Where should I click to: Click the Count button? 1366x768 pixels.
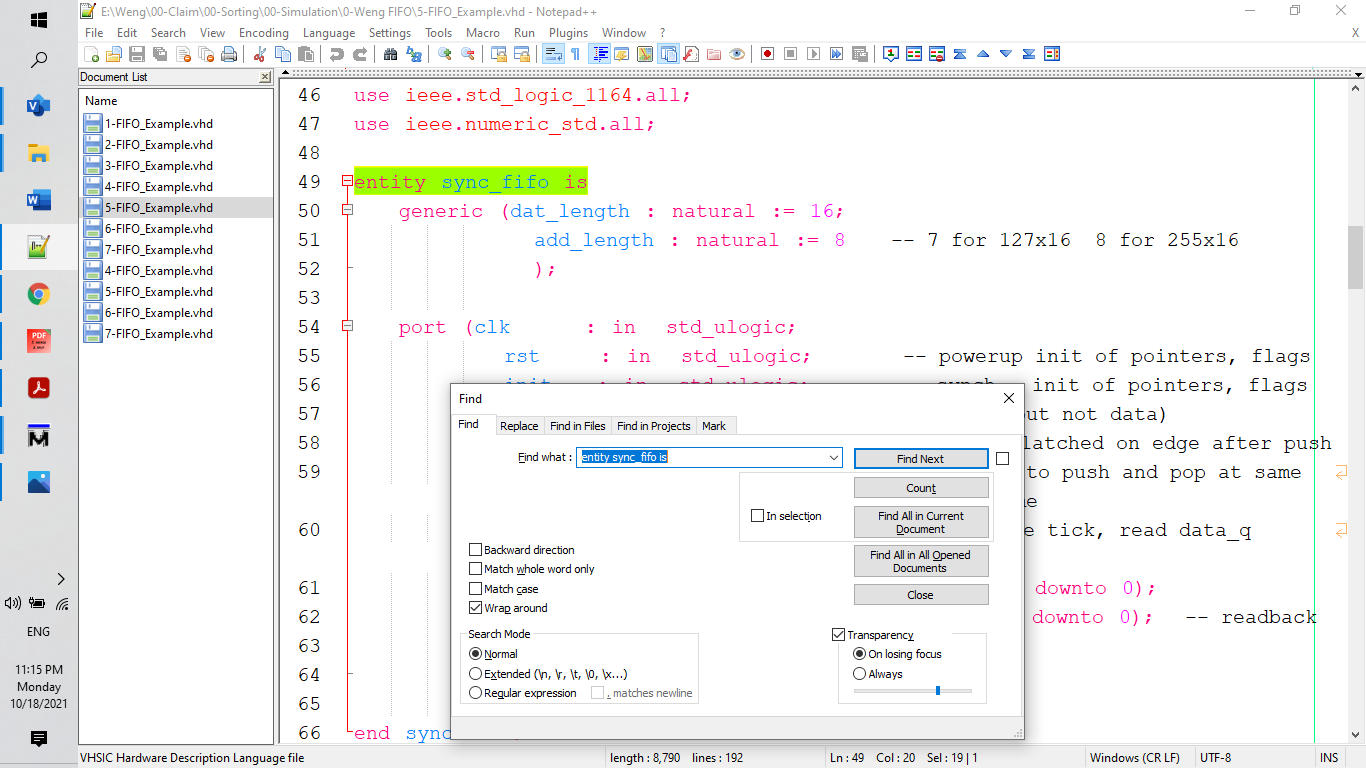coord(921,488)
